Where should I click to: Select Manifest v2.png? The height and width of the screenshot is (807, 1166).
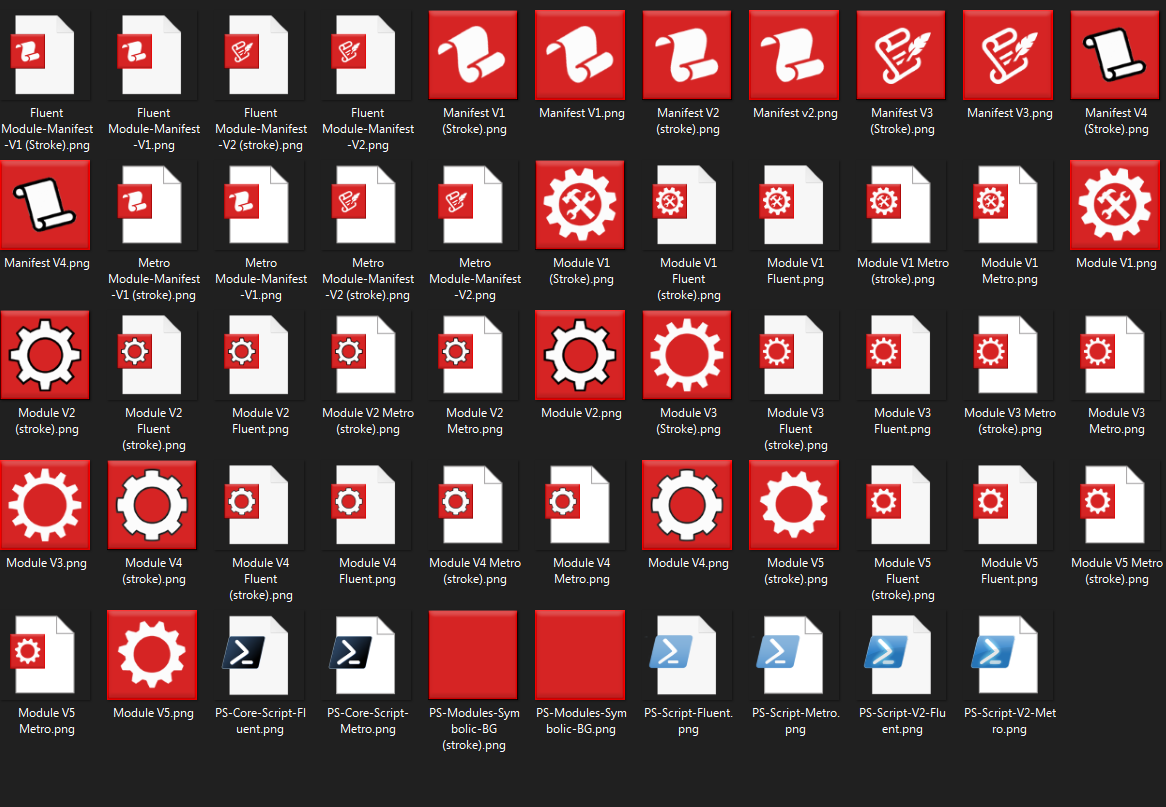tap(794, 54)
